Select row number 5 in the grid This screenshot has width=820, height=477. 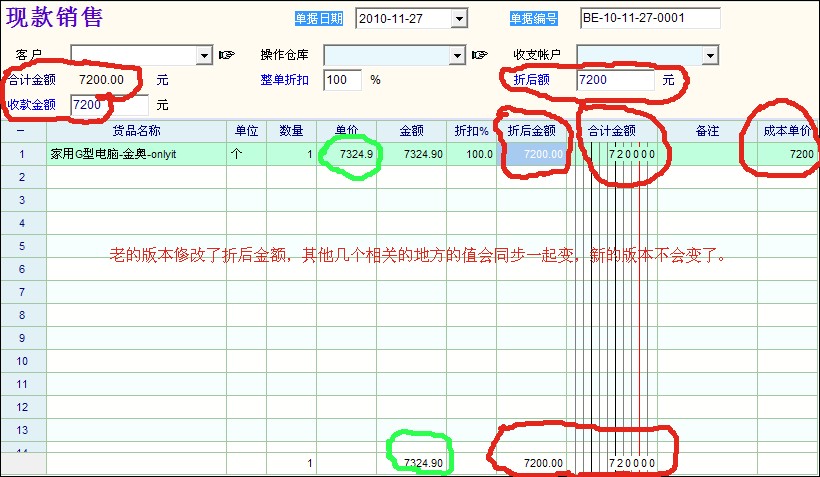pyautogui.click(x=22, y=245)
